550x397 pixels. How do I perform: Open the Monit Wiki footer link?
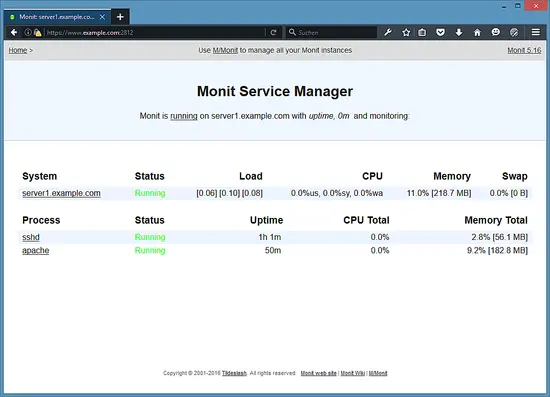click(353, 373)
